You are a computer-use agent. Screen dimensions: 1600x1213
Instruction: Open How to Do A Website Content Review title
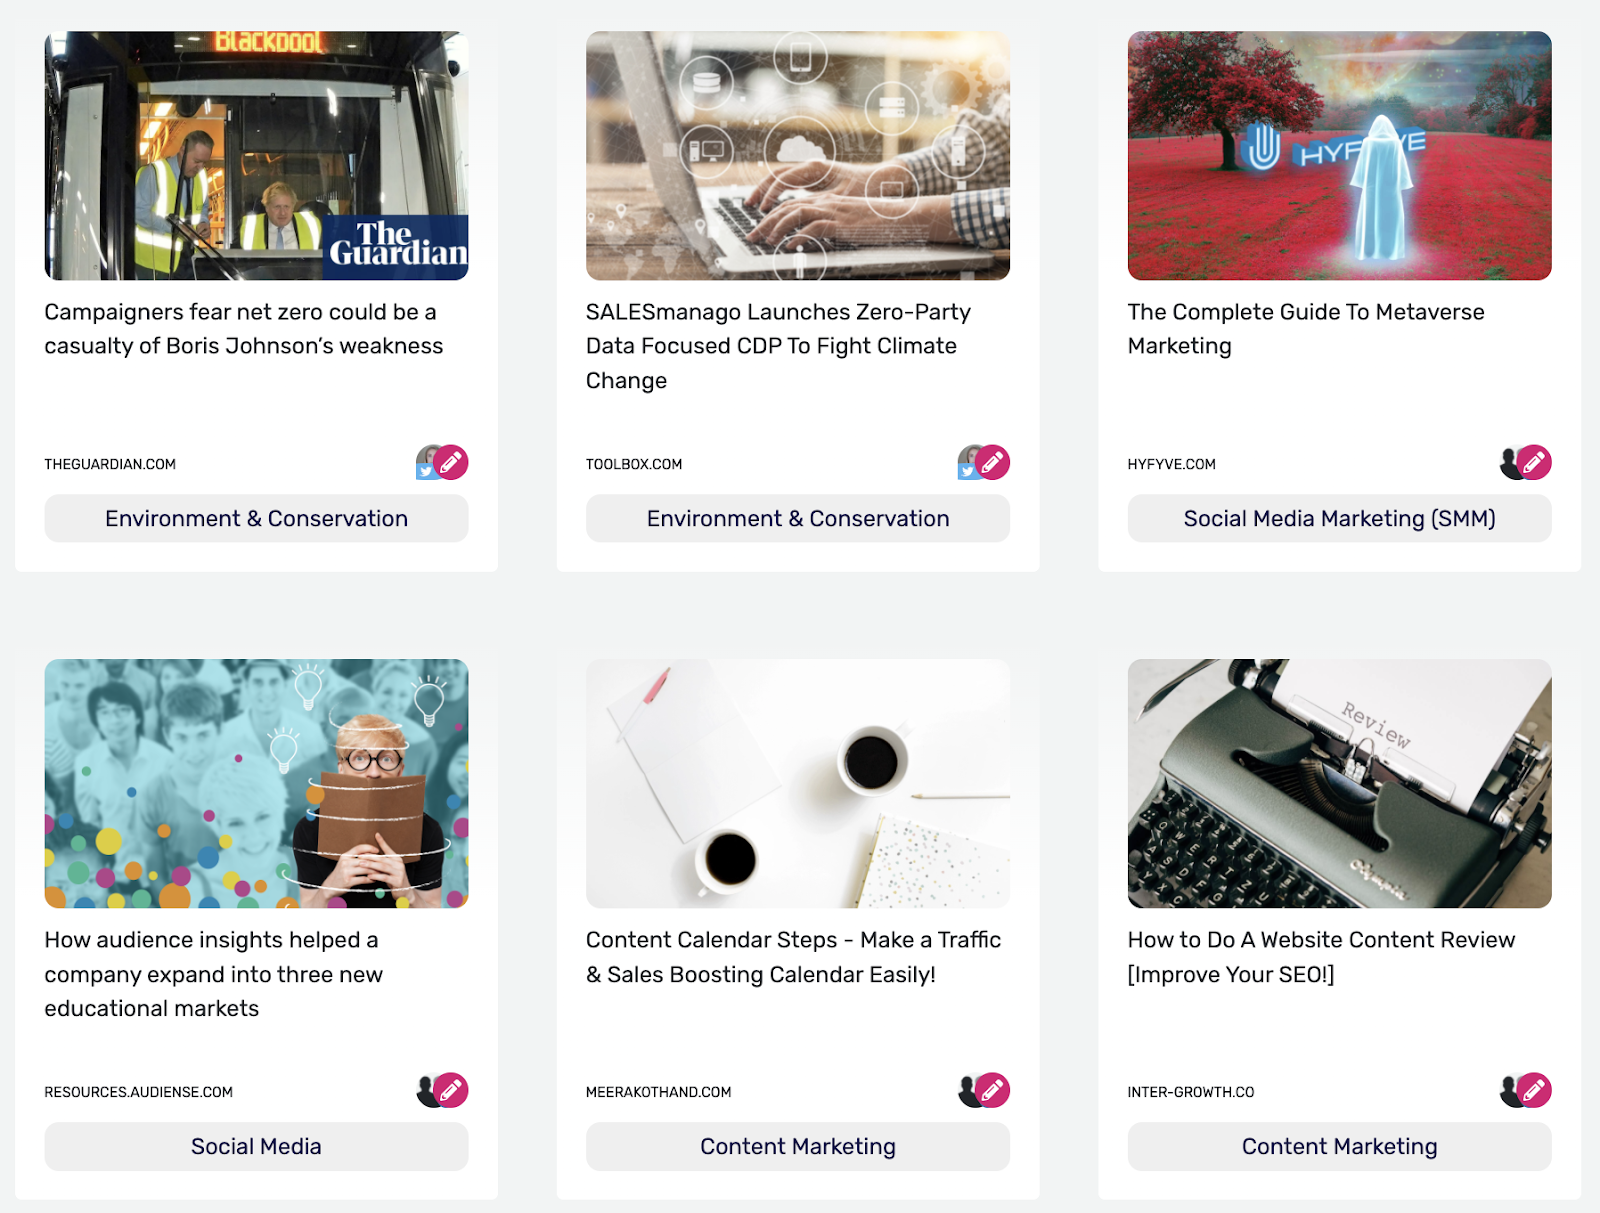(x=1321, y=957)
